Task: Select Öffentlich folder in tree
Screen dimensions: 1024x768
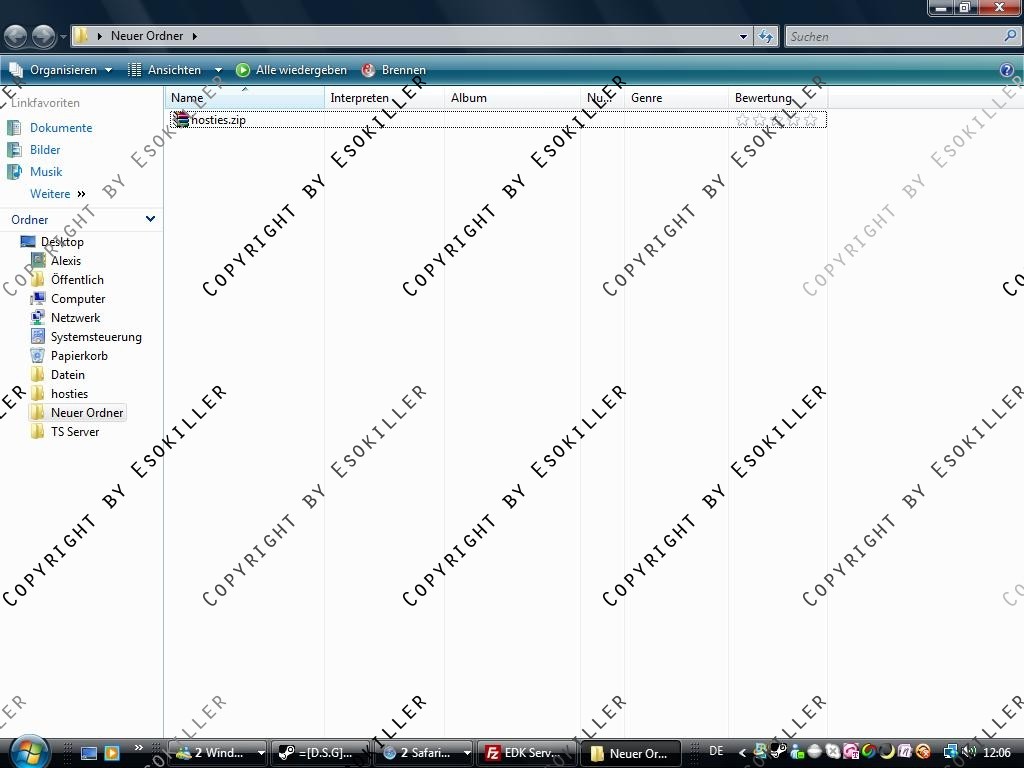Action: coord(77,280)
